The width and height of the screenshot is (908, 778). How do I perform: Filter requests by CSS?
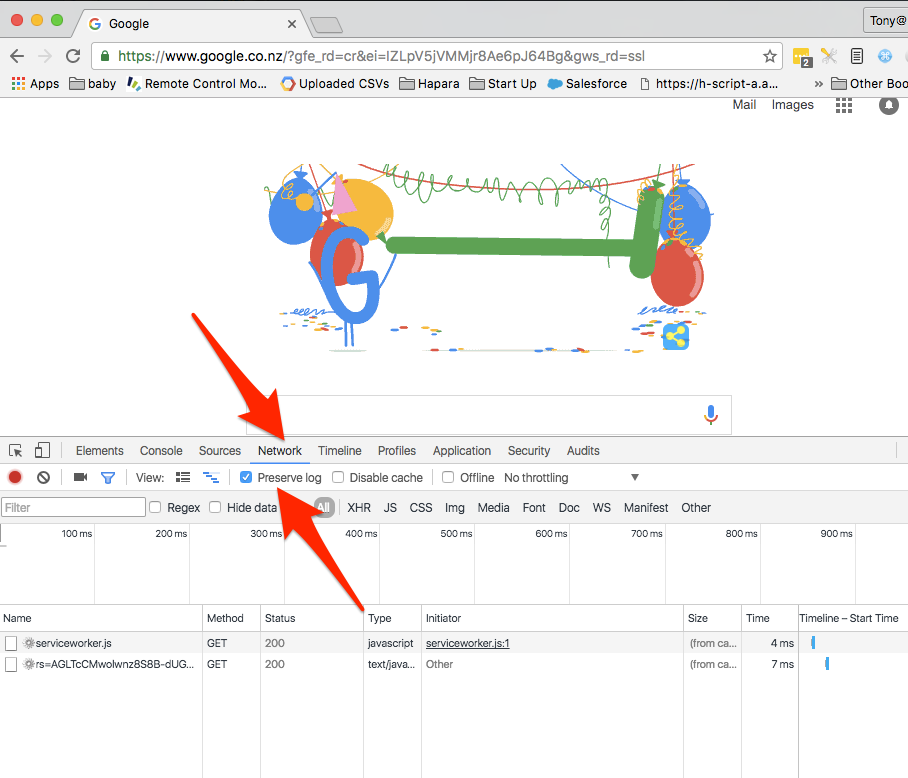[421, 508]
